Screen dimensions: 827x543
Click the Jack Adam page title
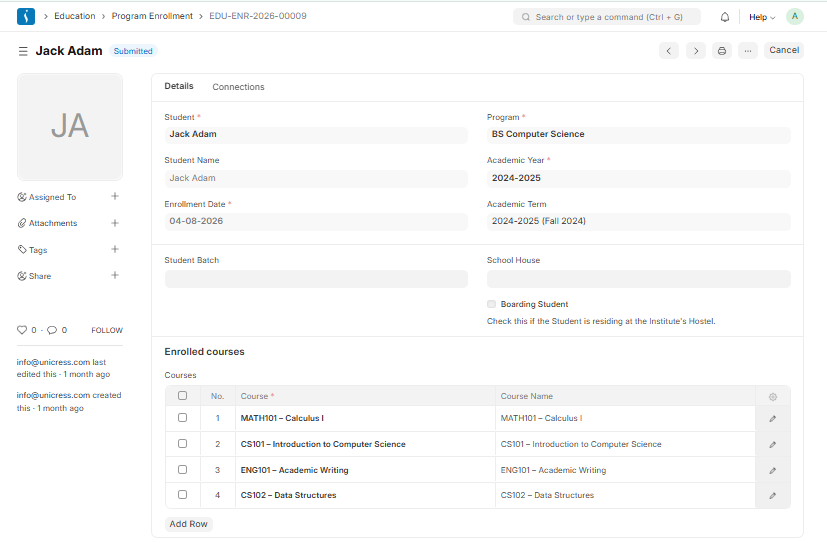[69, 51]
